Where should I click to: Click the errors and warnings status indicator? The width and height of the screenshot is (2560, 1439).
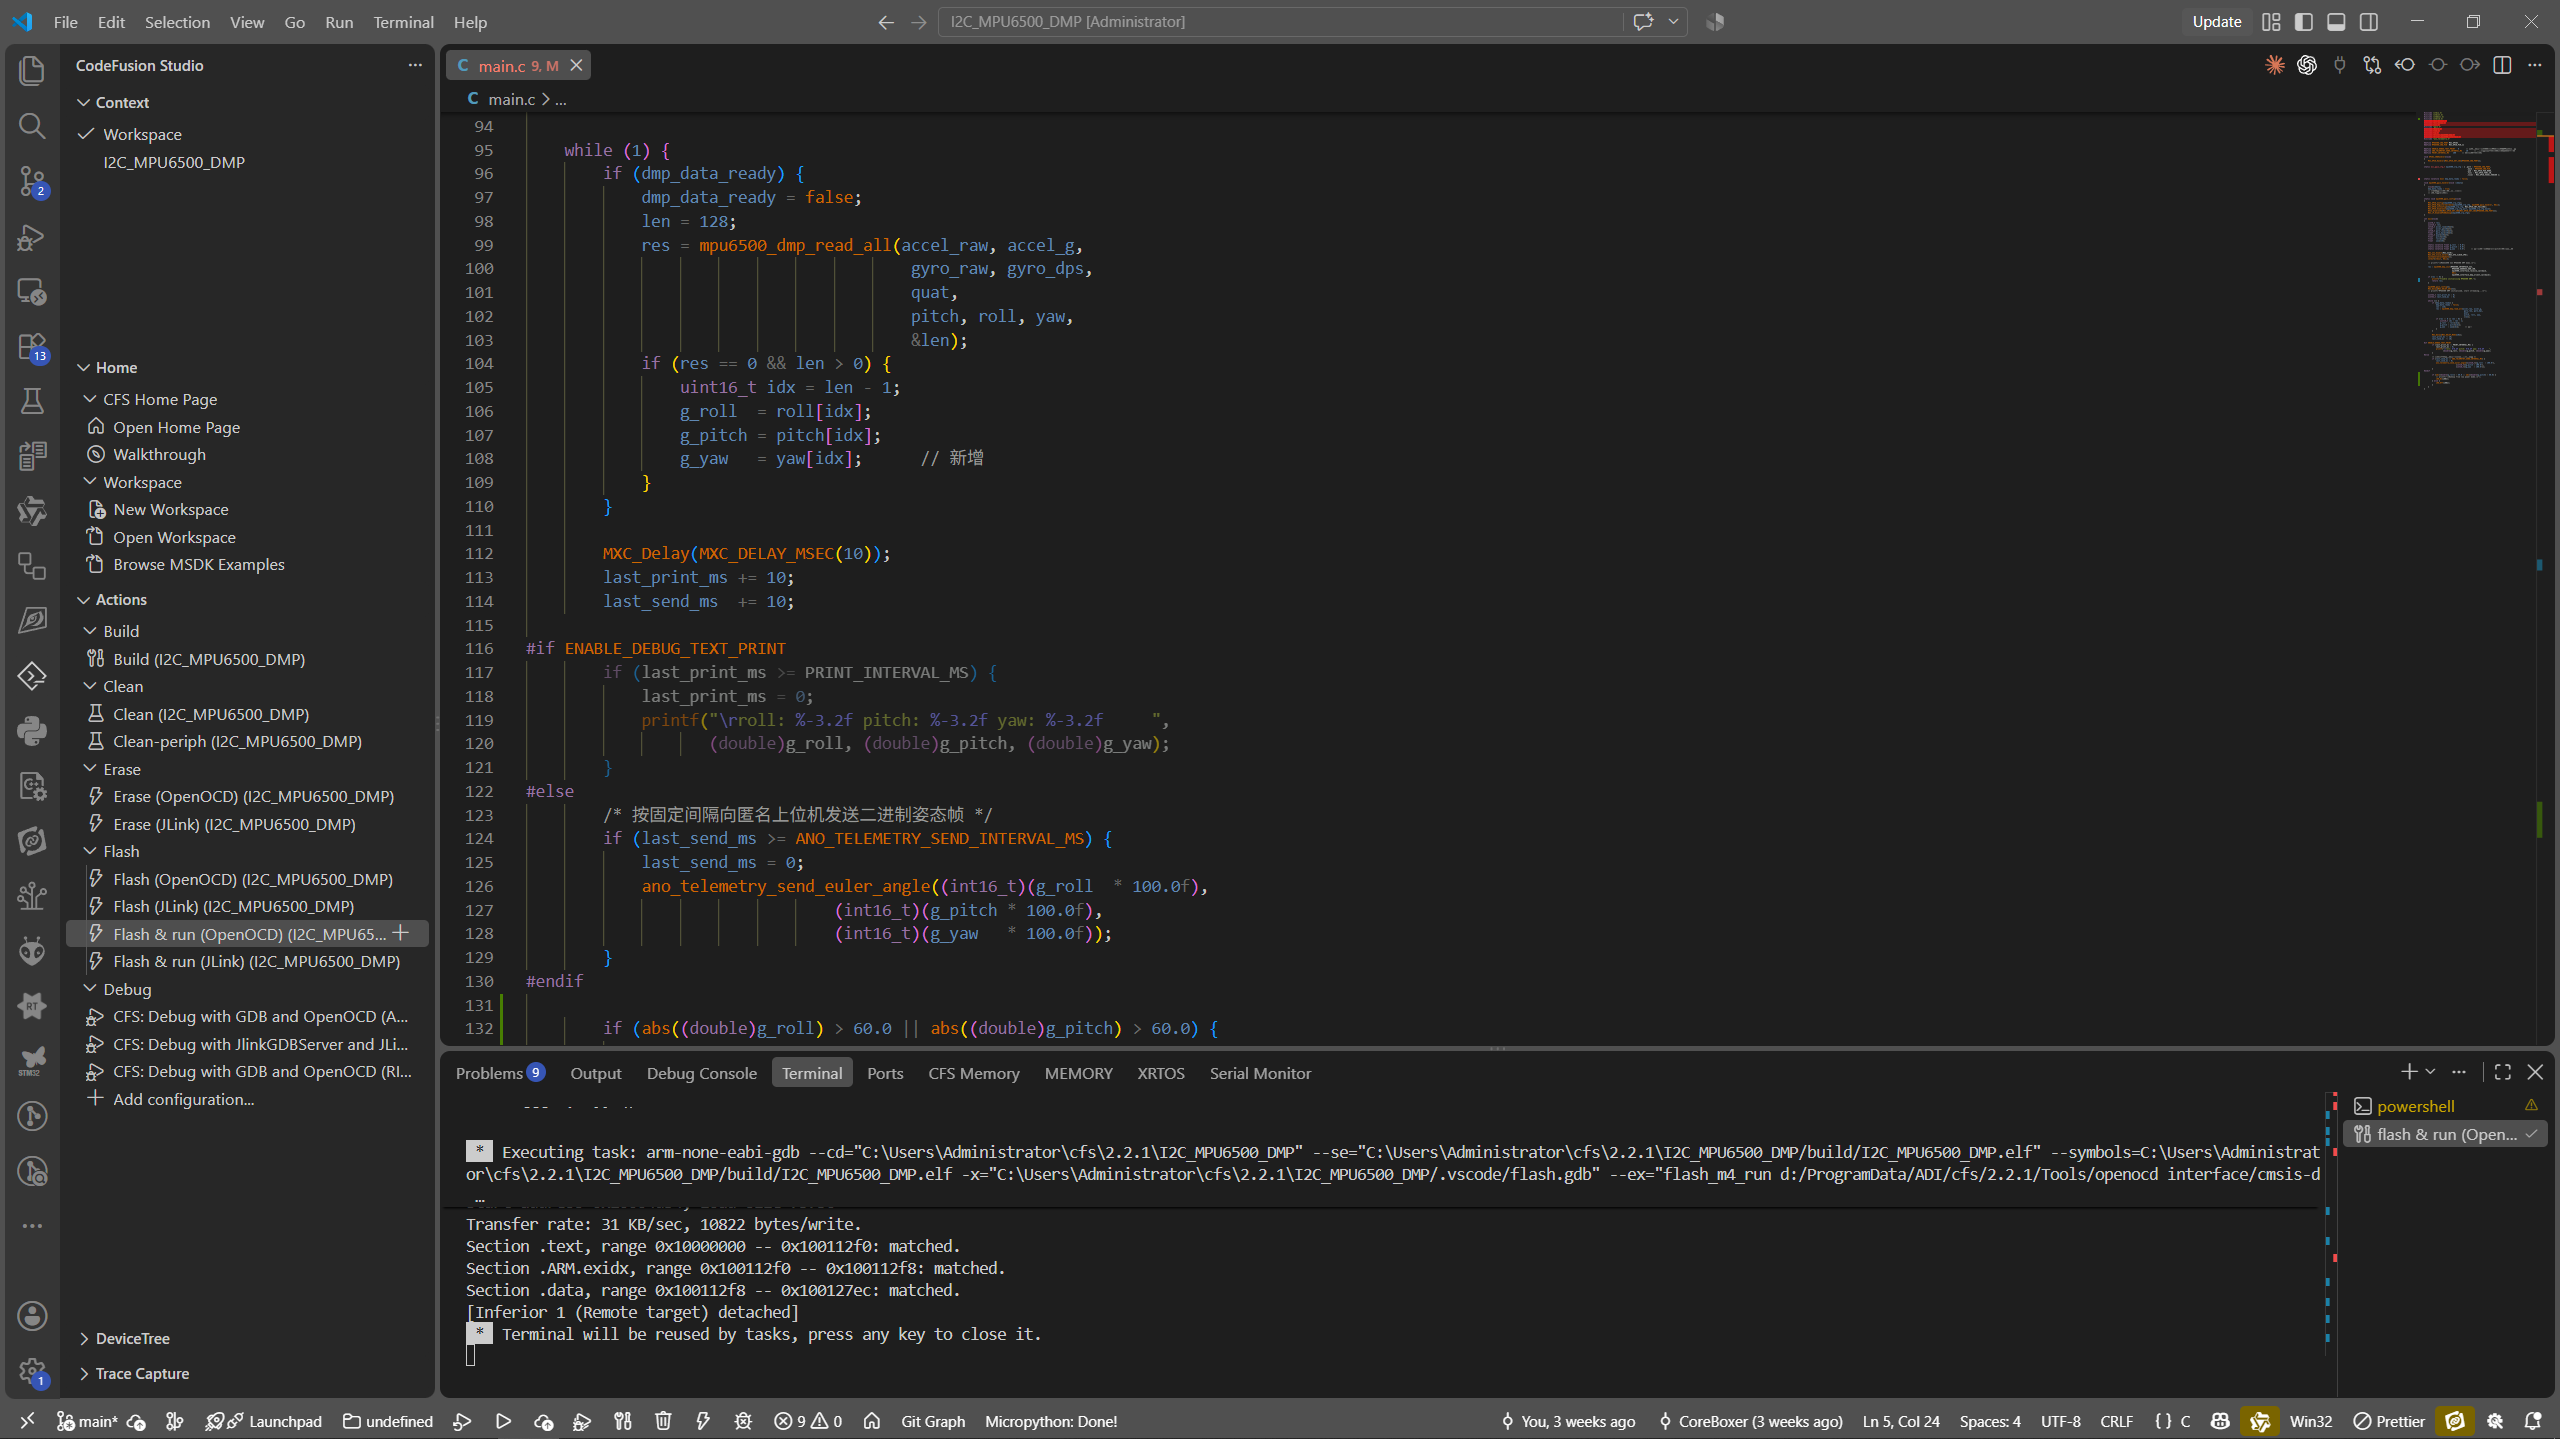[x=808, y=1421]
